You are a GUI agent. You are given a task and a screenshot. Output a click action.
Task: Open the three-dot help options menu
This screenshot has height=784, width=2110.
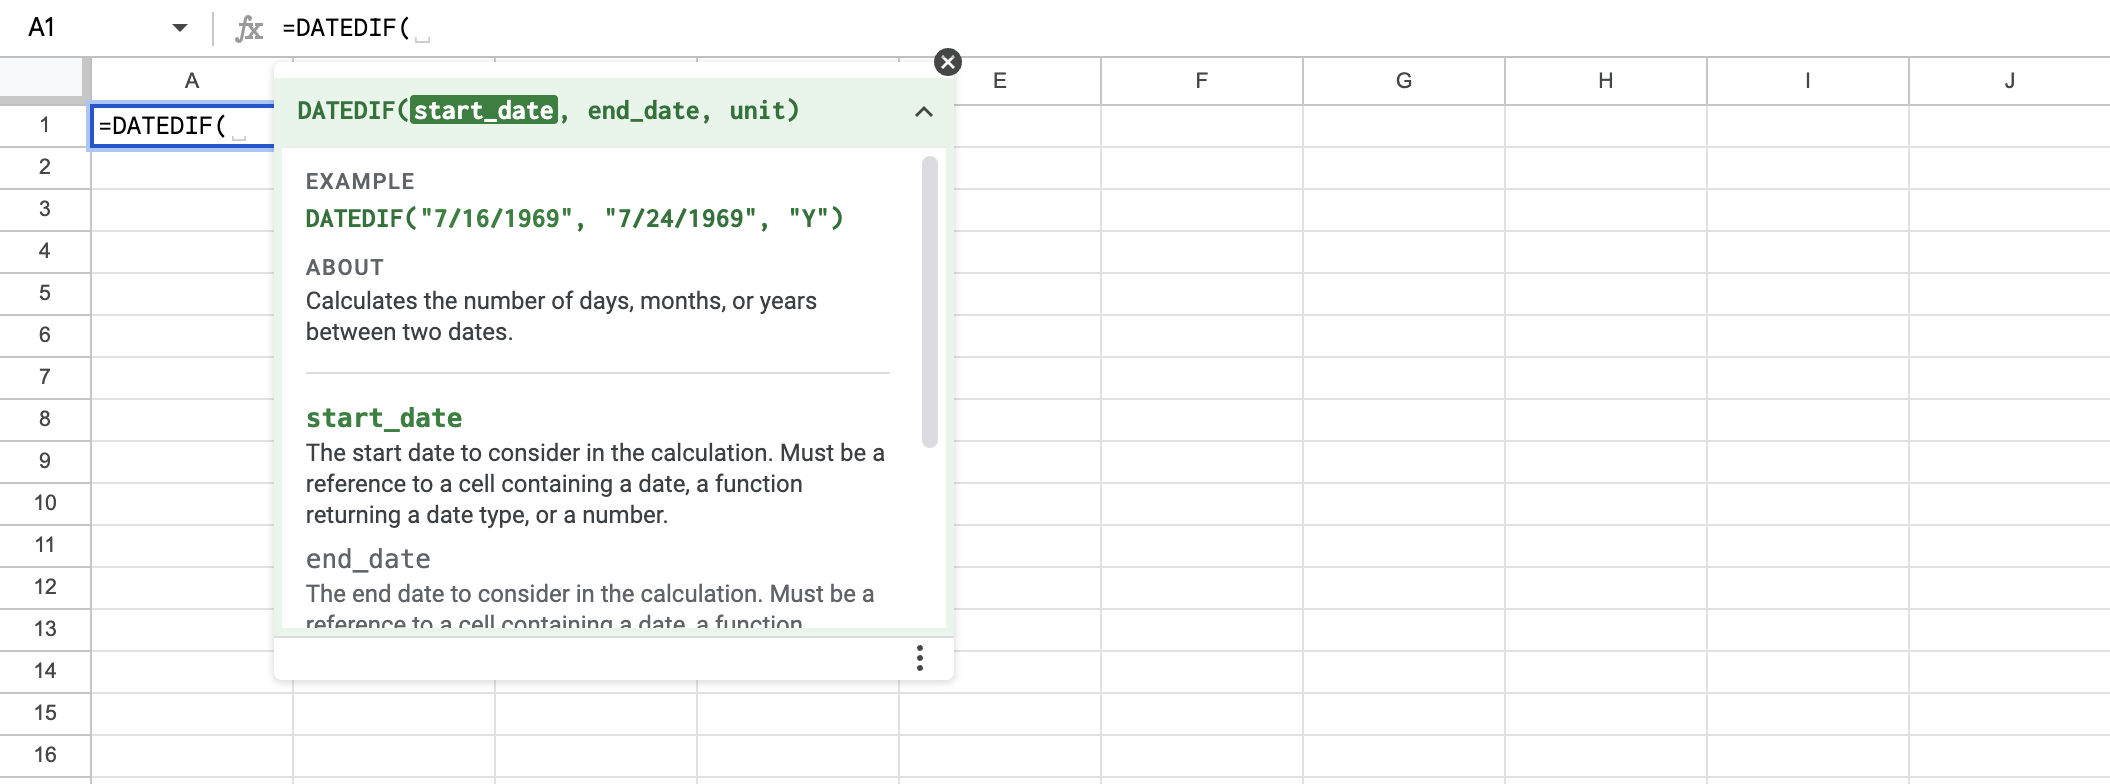(x=920, y=658)
